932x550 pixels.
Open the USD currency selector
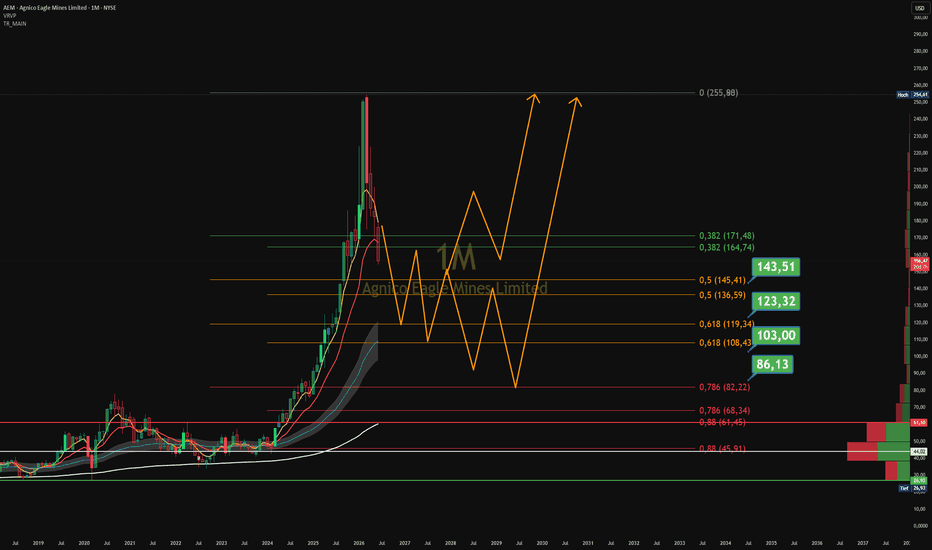[x=919, y=8]
